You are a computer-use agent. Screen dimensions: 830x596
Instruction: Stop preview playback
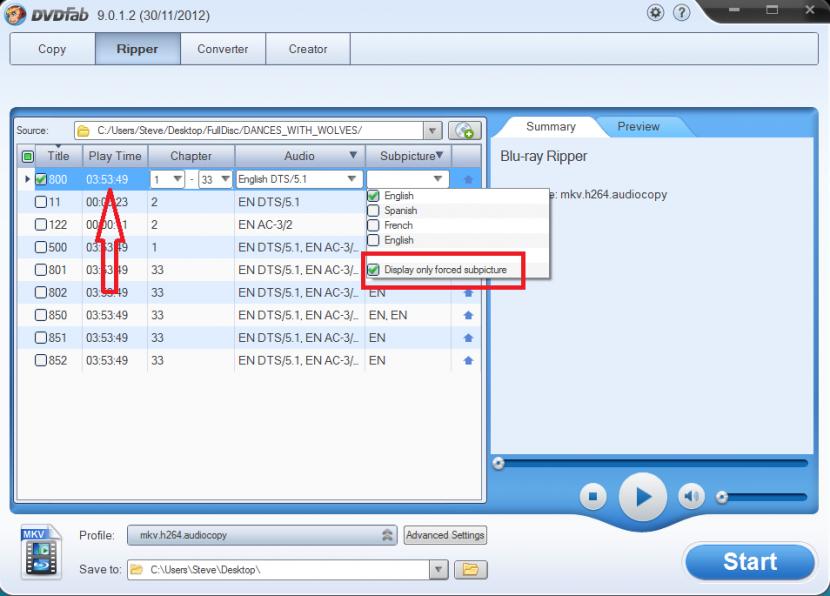[593, 496]
